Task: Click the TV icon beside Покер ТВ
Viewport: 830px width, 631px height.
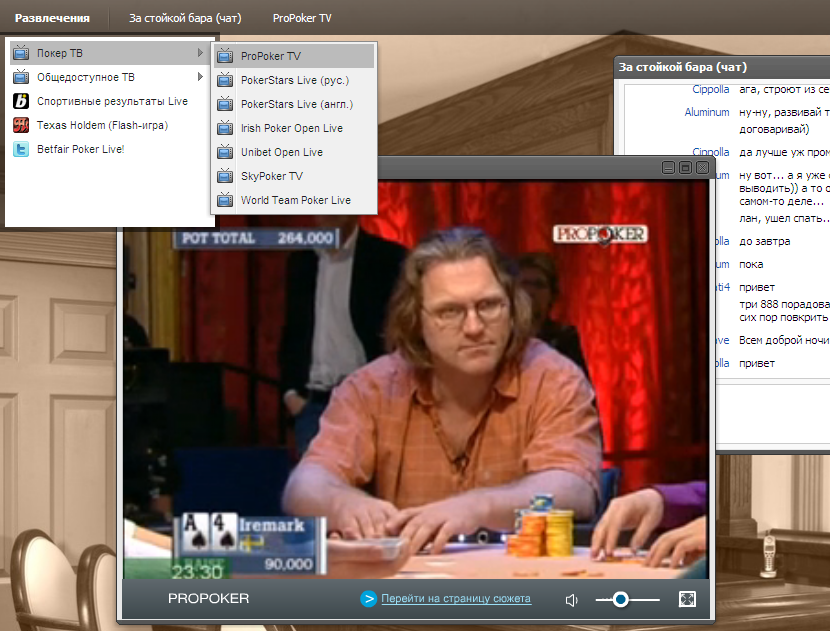Action: 21,53
